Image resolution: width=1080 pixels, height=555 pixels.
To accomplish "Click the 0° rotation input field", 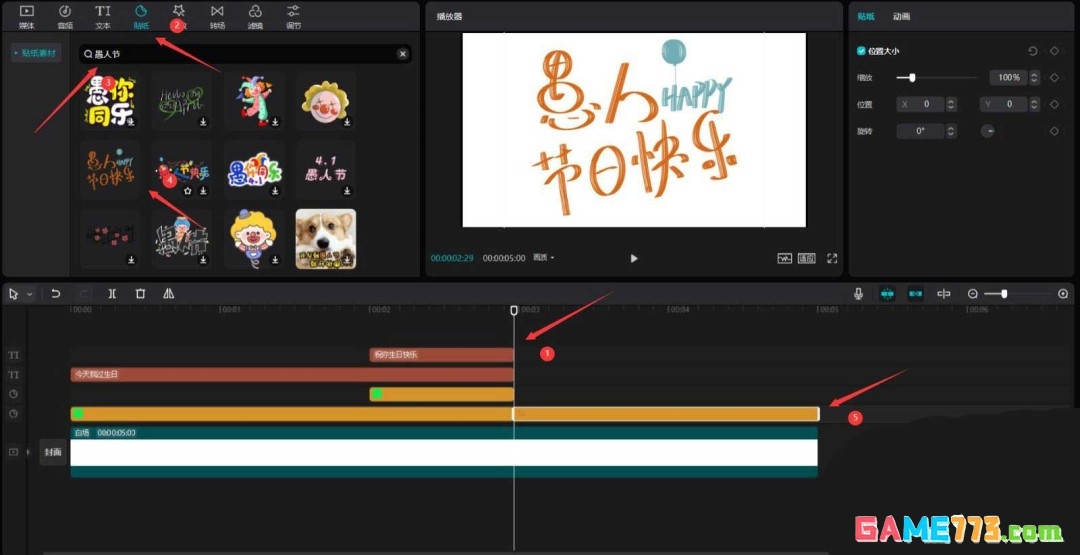I will pyautogui.click(x=921, y=131).
